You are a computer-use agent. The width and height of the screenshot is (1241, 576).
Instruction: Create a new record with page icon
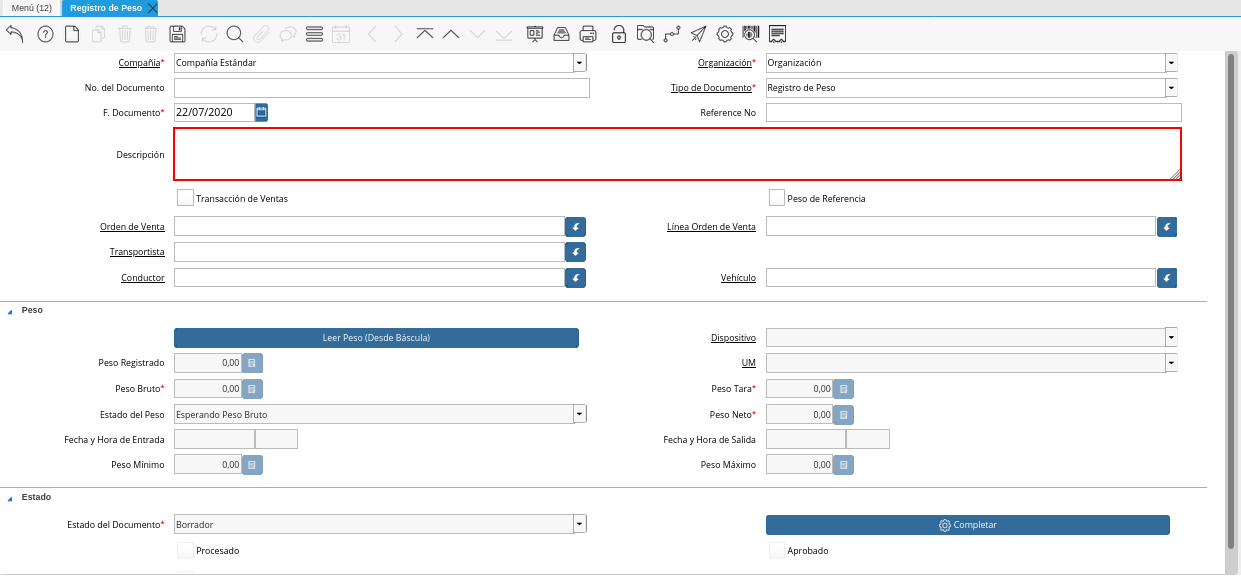coord(72,34)
